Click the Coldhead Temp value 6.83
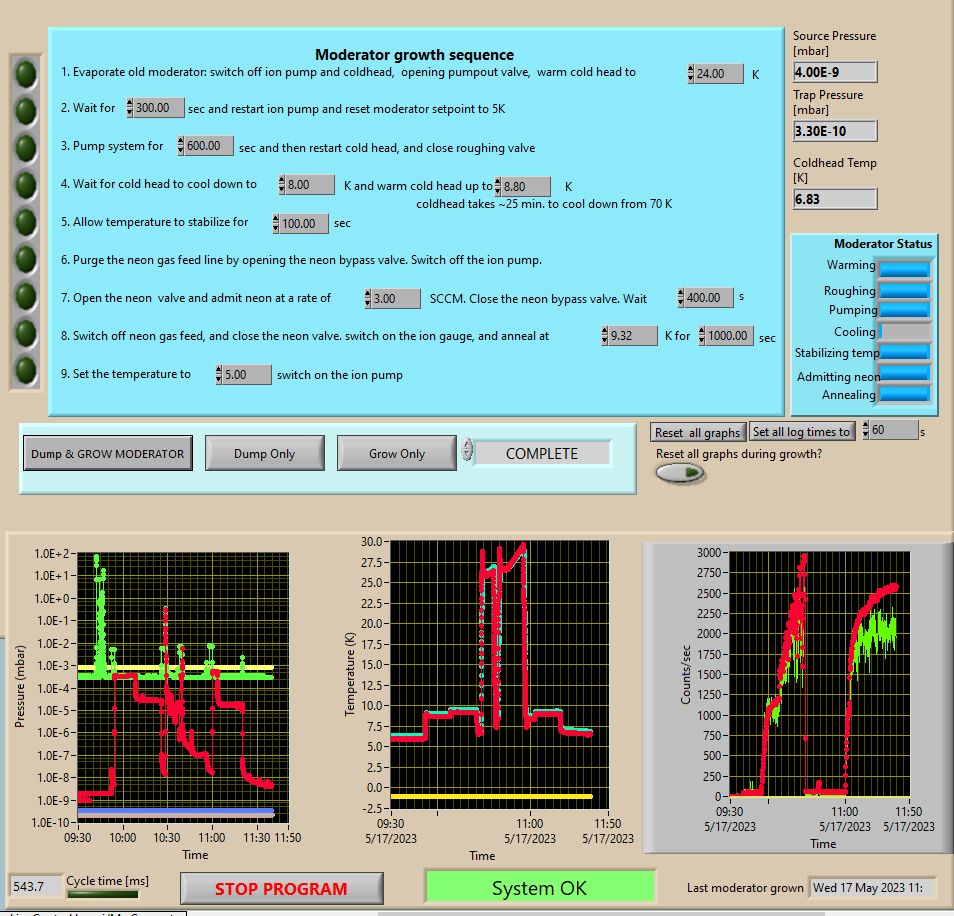954x916 pixels. coord(835,199)
